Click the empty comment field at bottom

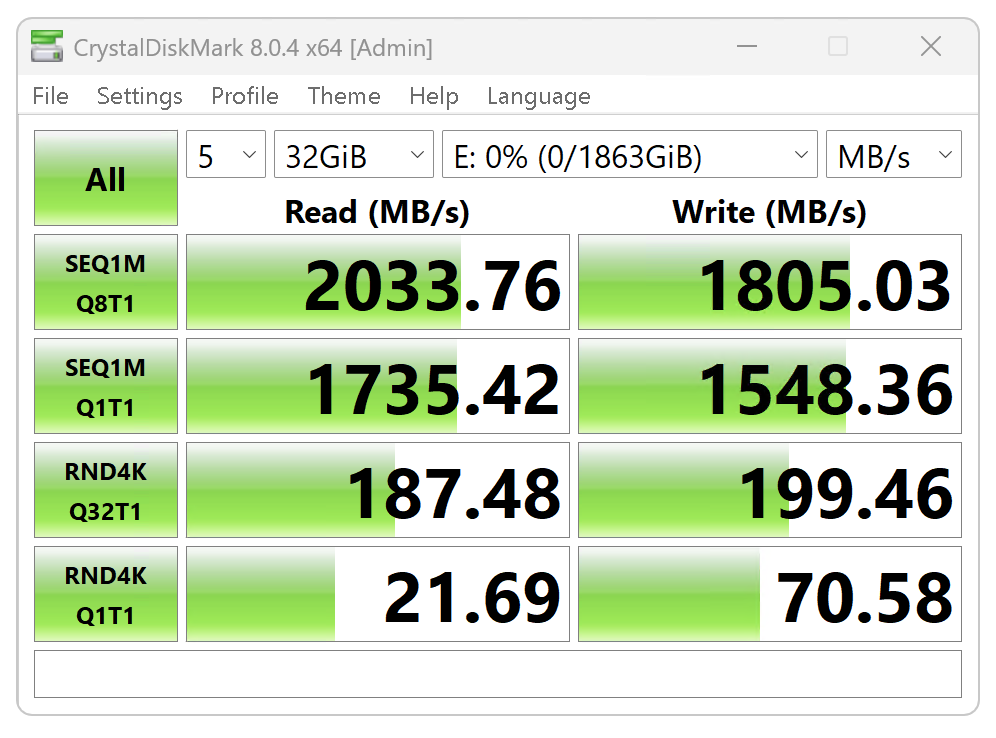click(x=498, y=674)
